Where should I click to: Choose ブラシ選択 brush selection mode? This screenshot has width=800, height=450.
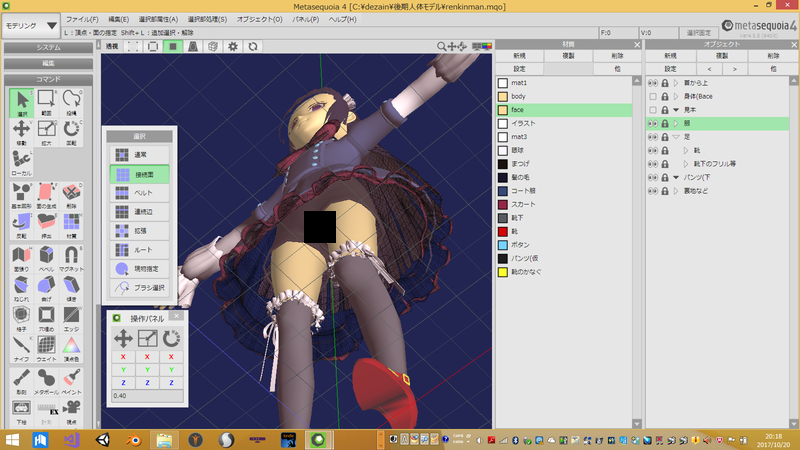(x=139, y=288)
